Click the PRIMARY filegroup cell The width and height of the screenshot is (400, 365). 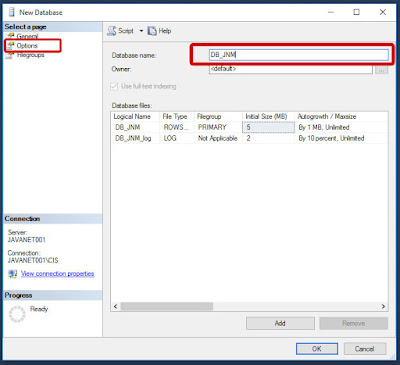click(x=218, y=127)
